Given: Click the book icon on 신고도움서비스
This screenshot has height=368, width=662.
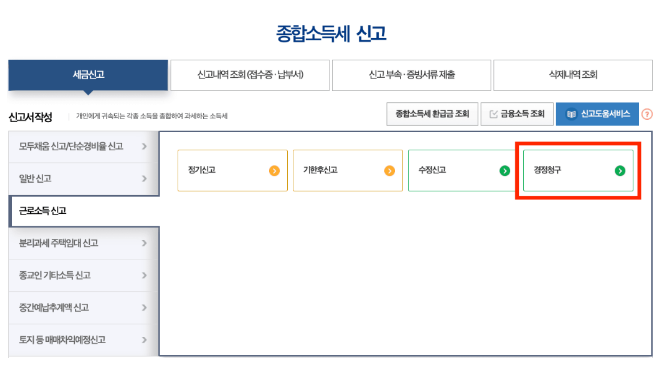Looking at the screenshot, I should click(x=571, y=114).
